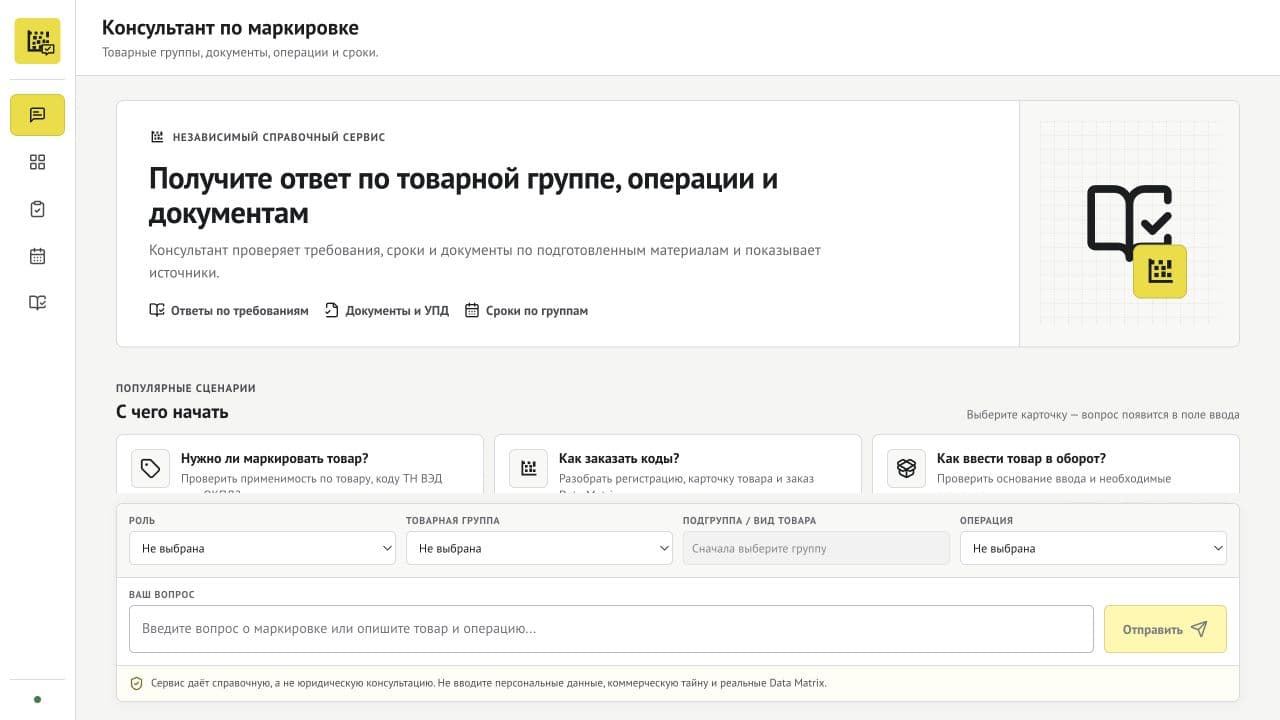Click the box icon on circulation card
The image size is (1280, 720).
pos(906,468)
